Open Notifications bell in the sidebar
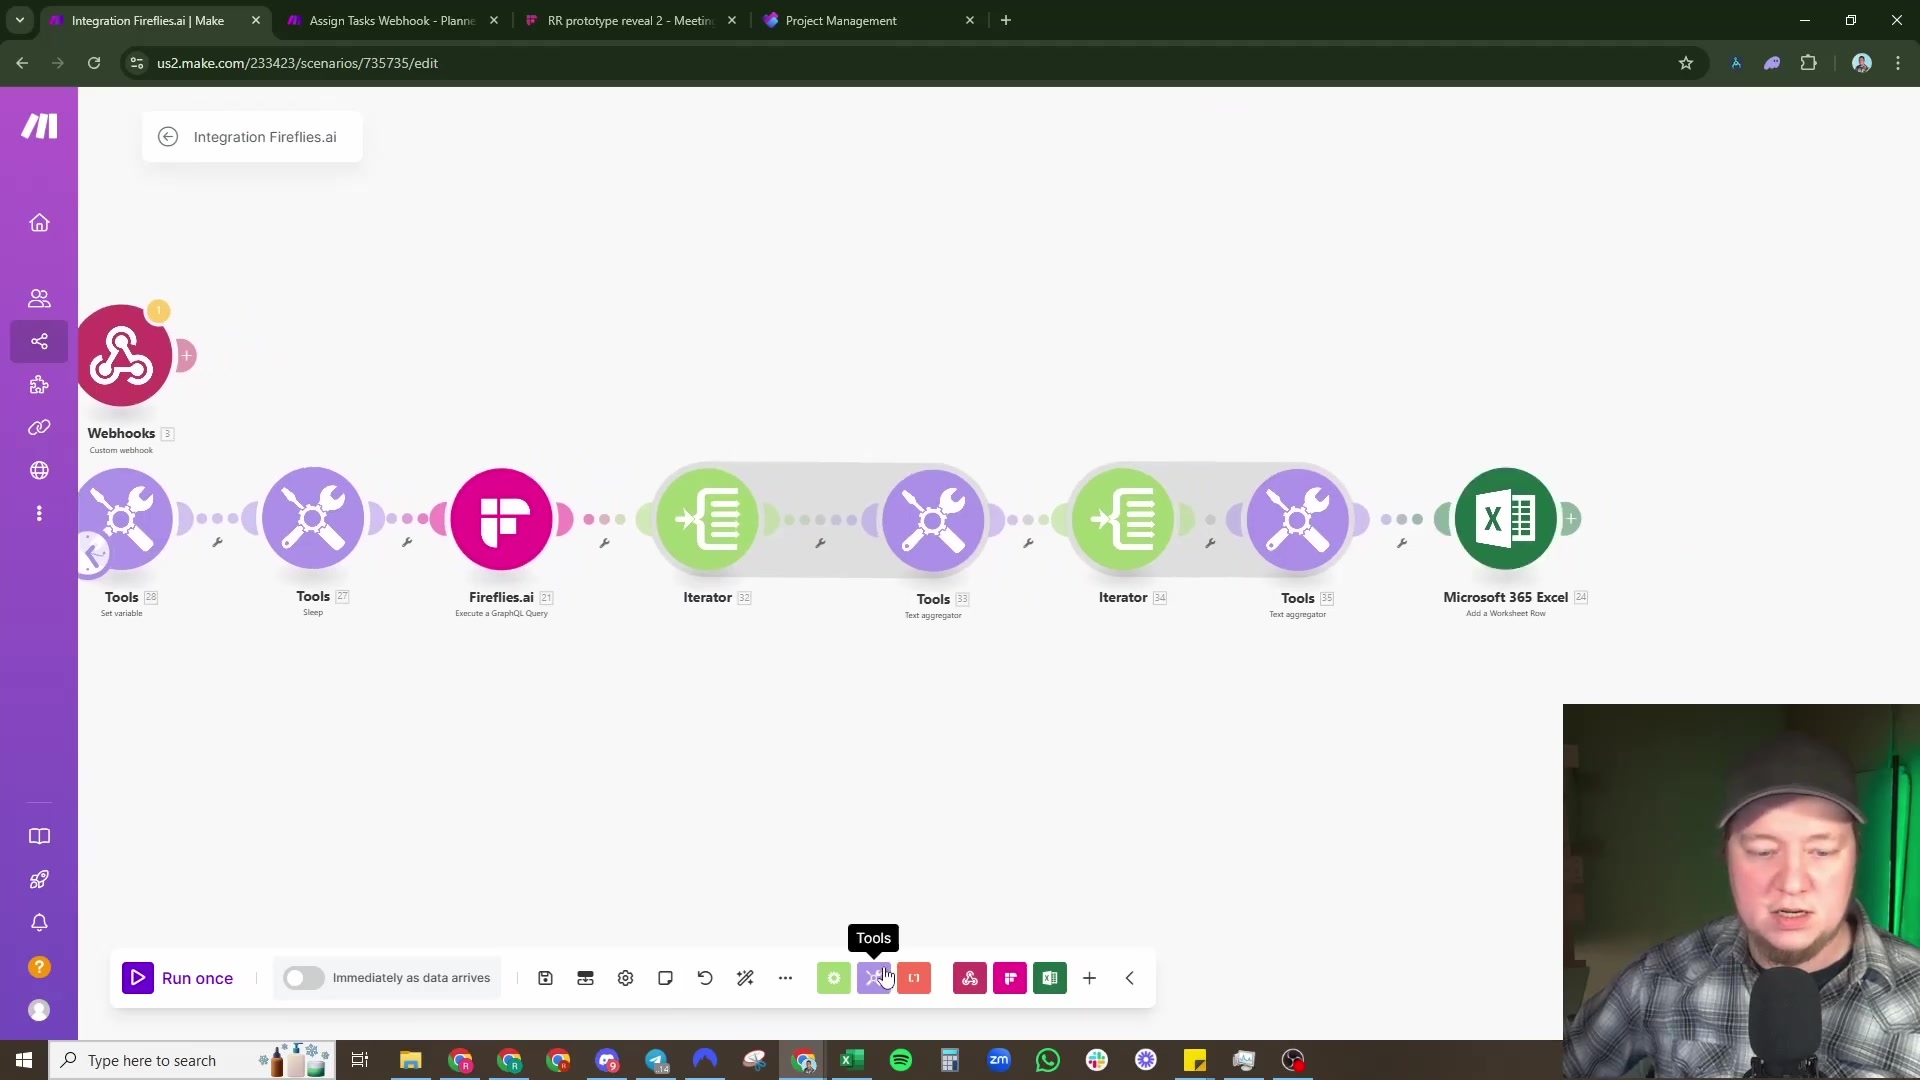Image resolution: width=1920 pixels, height=1080 pixels. coord(39,923)
